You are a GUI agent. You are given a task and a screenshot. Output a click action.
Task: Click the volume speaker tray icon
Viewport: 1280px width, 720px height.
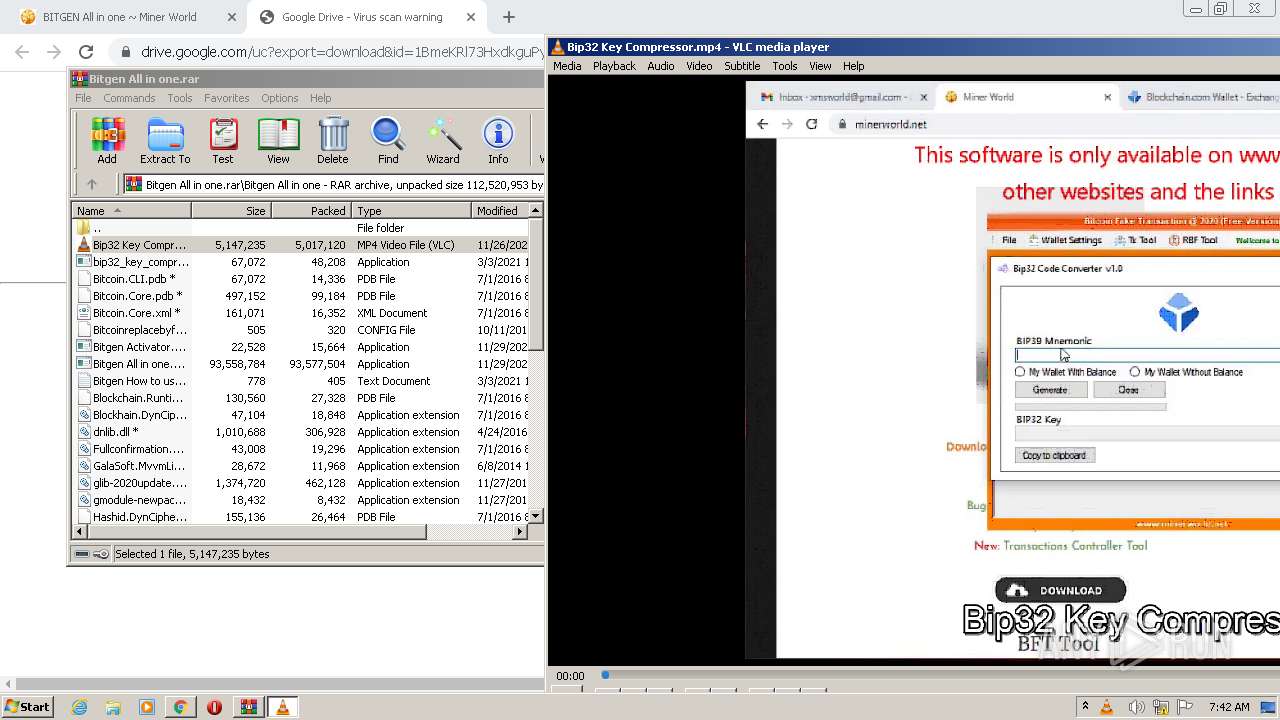point(1136,707)
